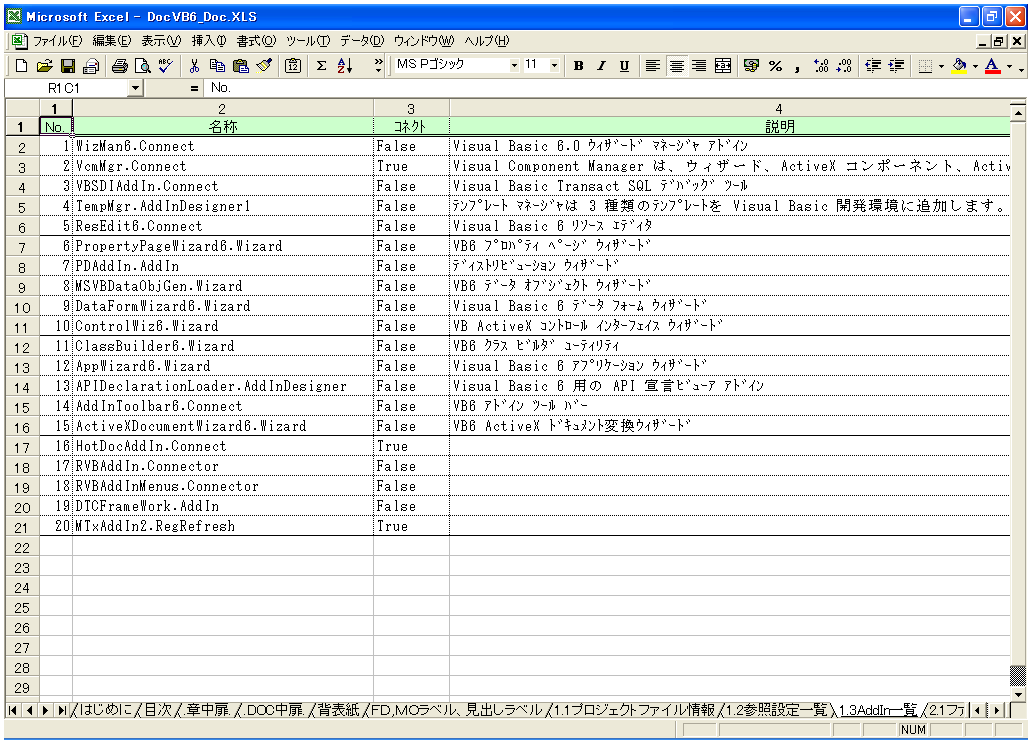This screenshot has width=1030, height=740.
Task: Apply the yellow Fill Color bucket
Action: coord(959,66)
